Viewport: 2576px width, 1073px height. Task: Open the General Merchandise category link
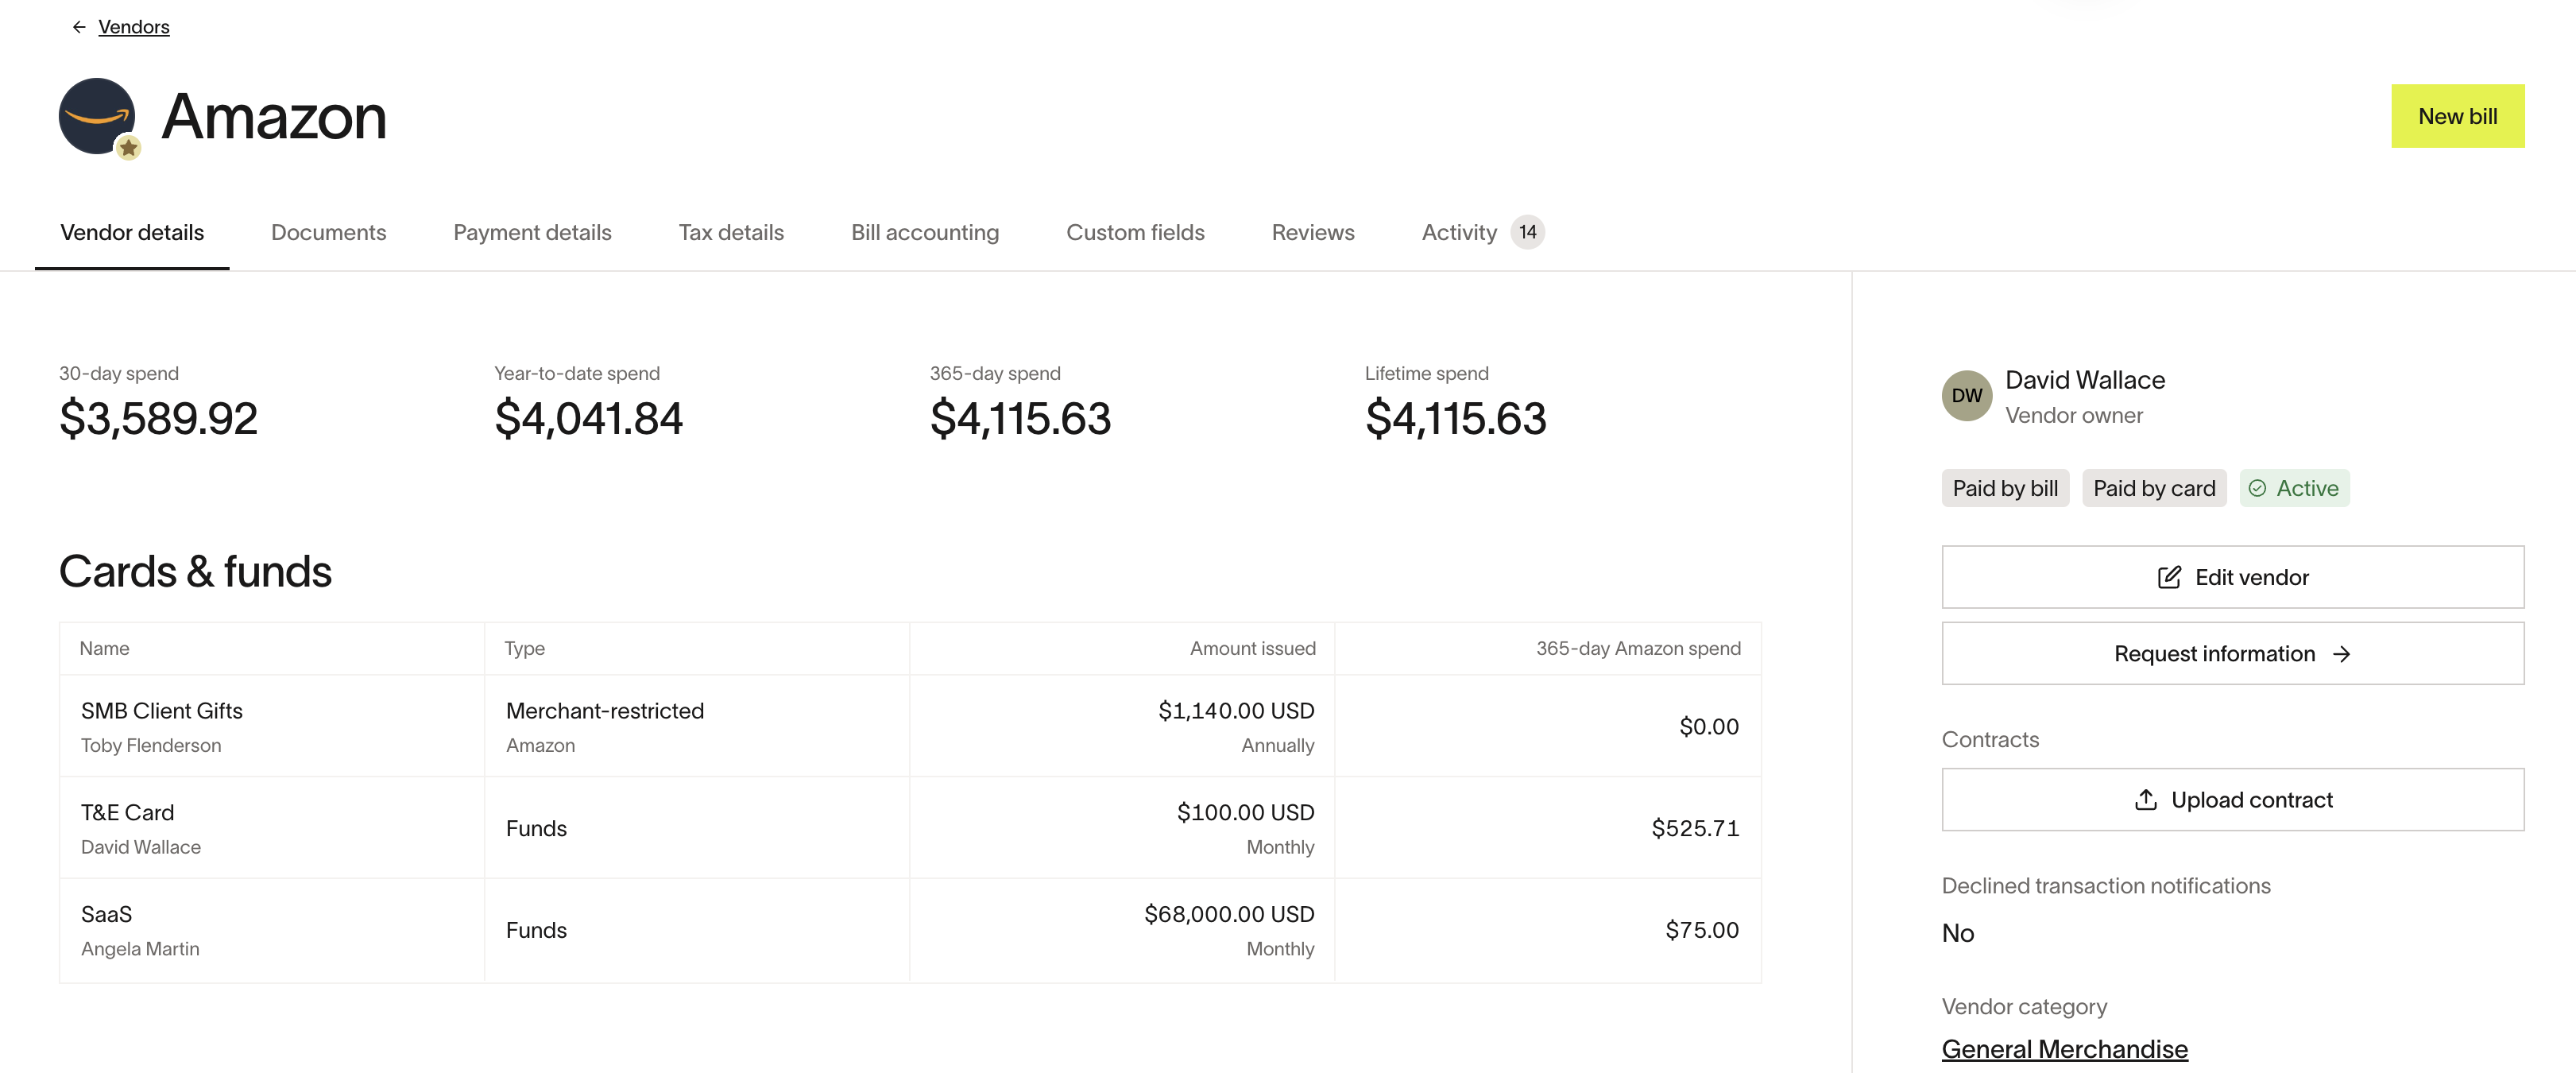[2064, 1049]
